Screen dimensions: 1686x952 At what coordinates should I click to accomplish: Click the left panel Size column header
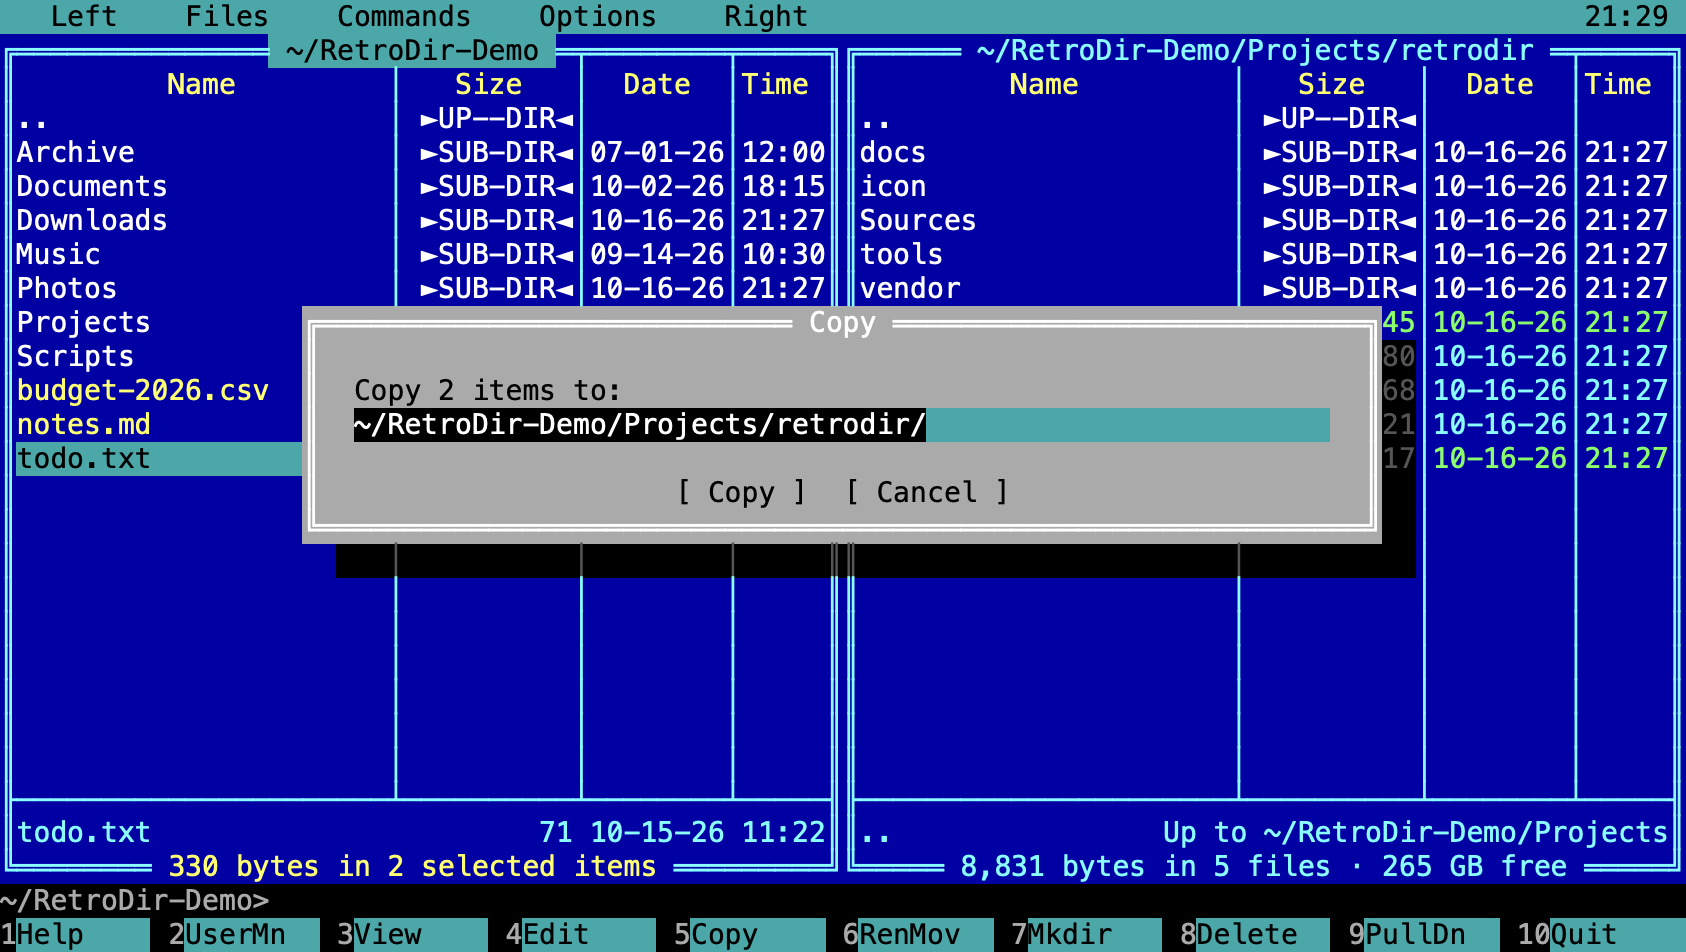[x=489, y=84]
